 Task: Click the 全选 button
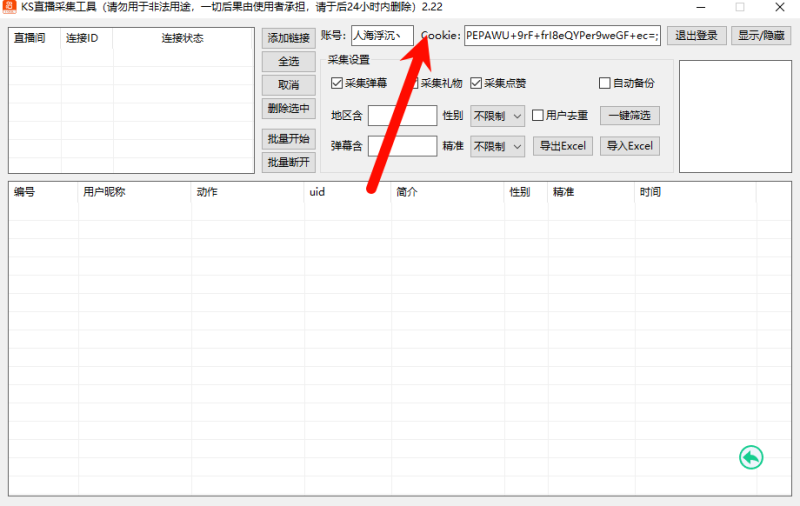(x=288, y=62)
